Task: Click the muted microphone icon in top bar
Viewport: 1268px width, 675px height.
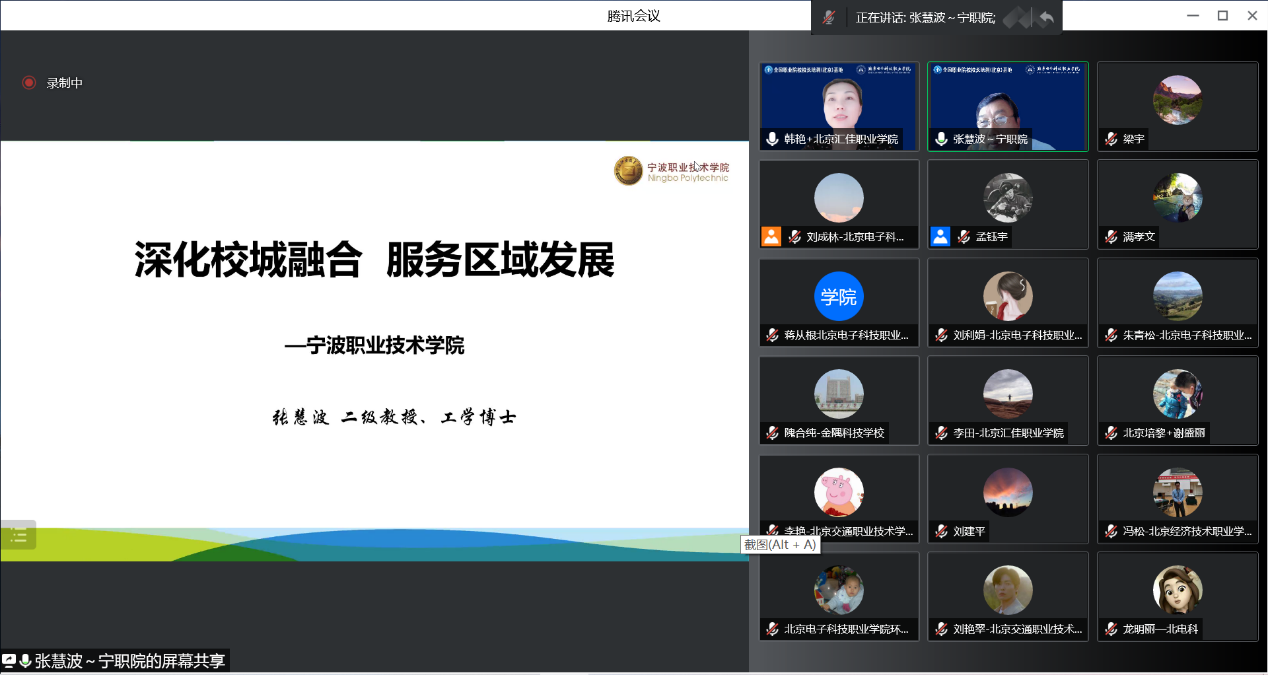Action: (x=829, y=17)
